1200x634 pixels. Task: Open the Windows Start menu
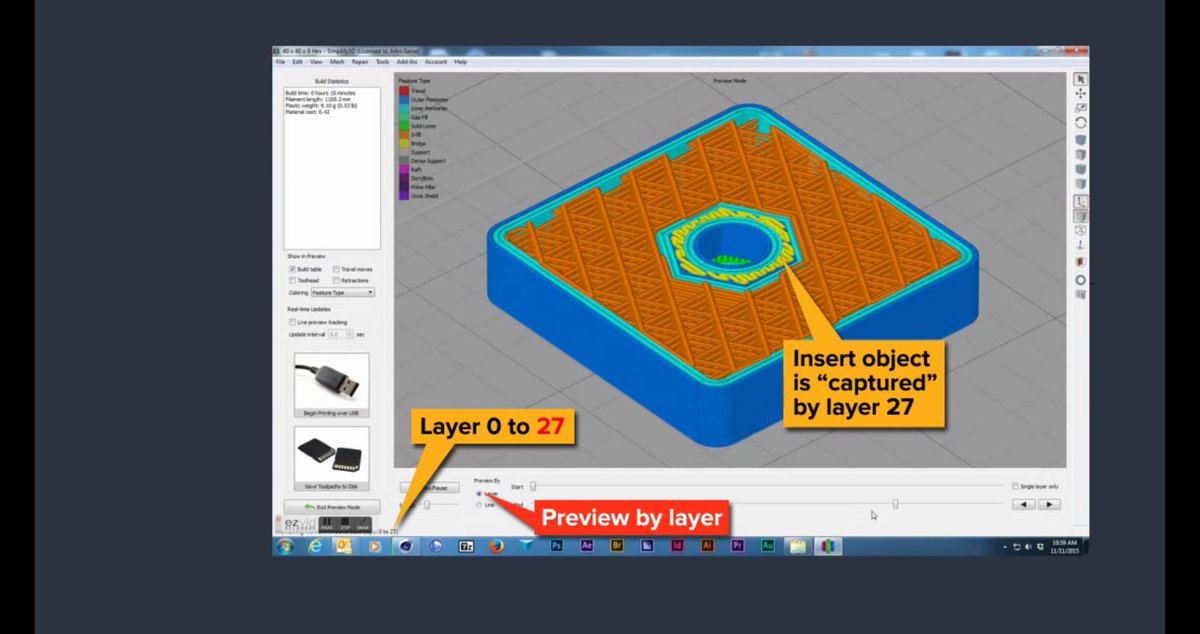click(285, 546)
